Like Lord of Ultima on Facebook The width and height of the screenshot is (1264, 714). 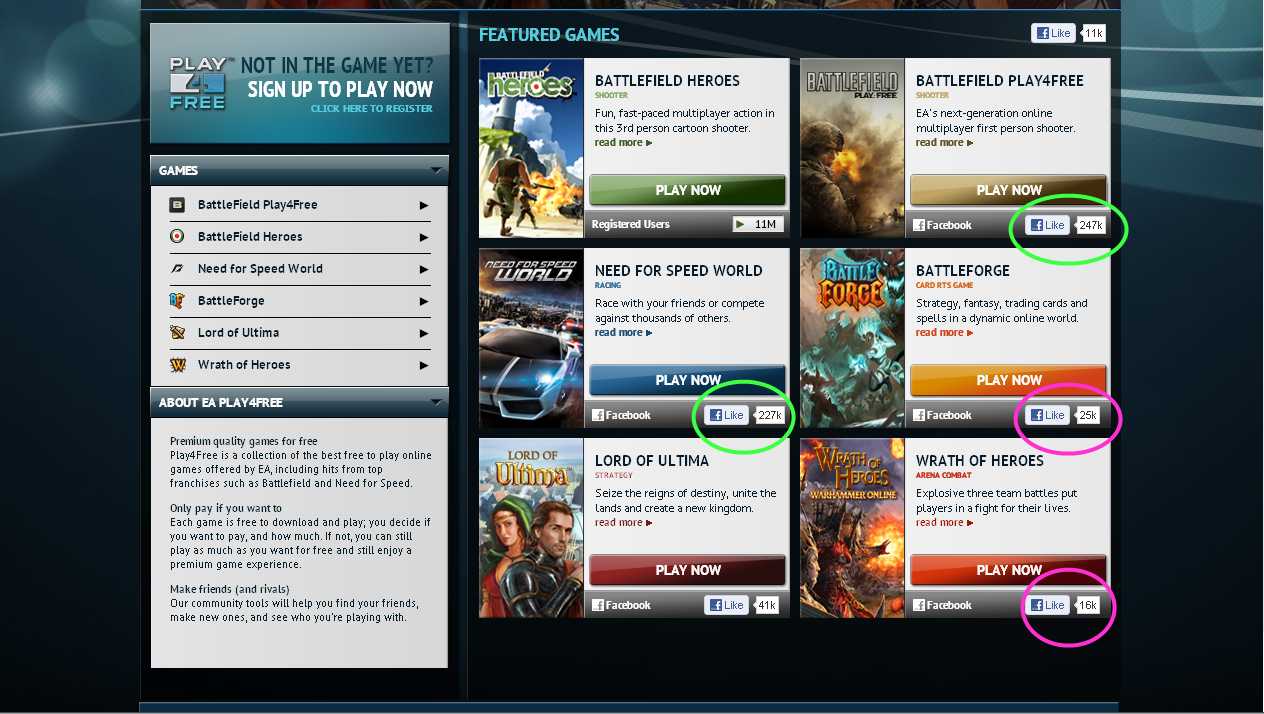(x=727, y=605)
